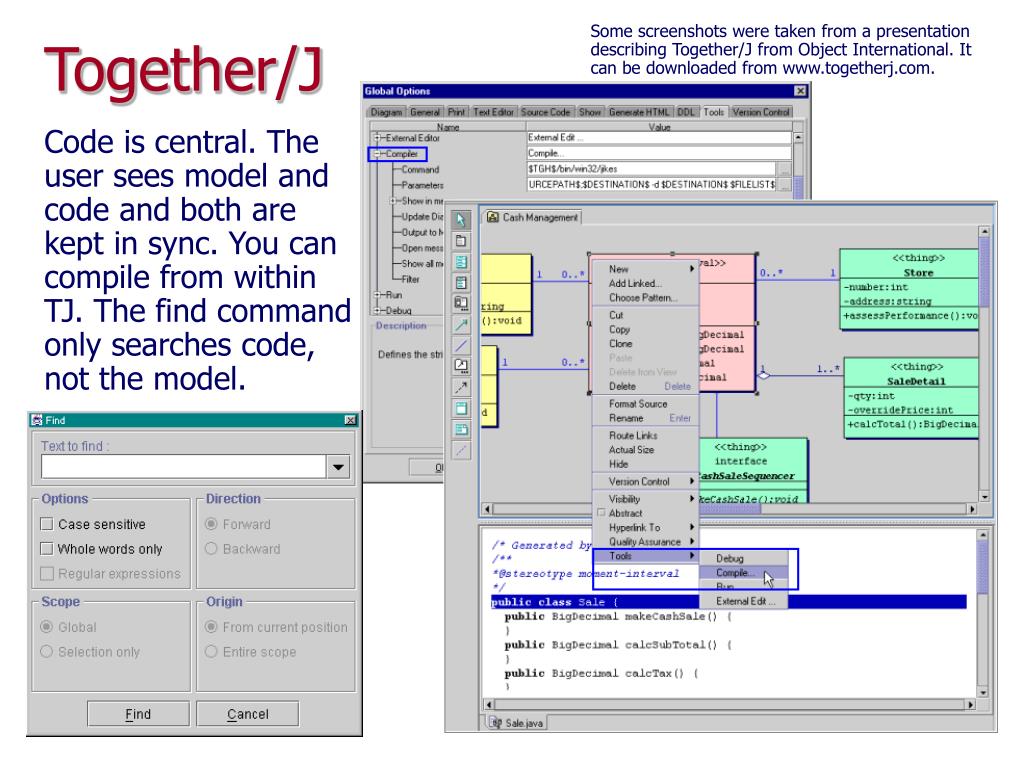Switch to the Generate HTML tab
1024x768 pixels.
[x=639, y=112]
